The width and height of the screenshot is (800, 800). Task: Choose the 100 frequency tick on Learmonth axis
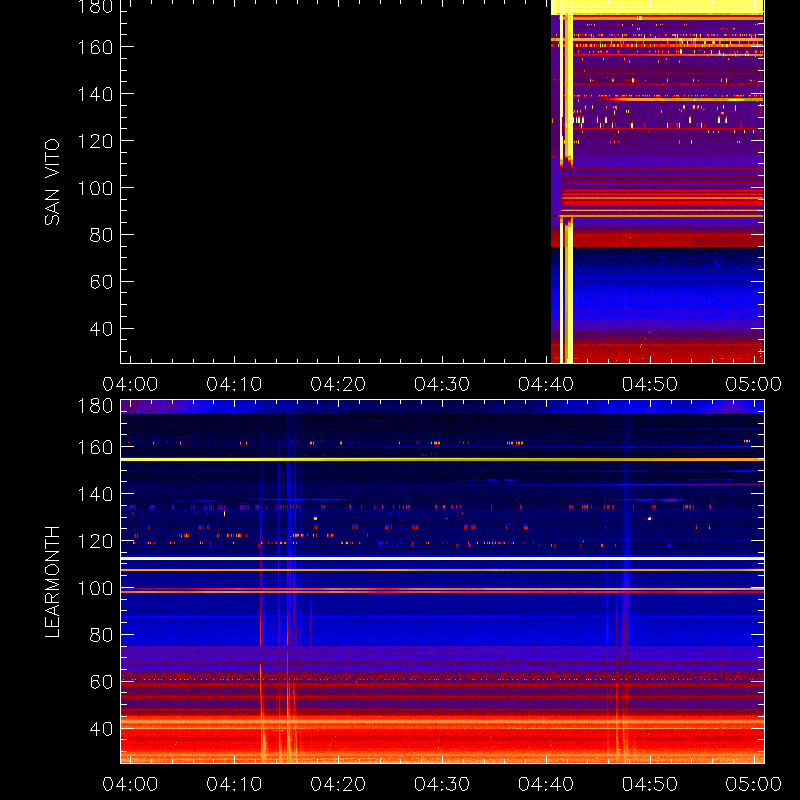(95, 588)
